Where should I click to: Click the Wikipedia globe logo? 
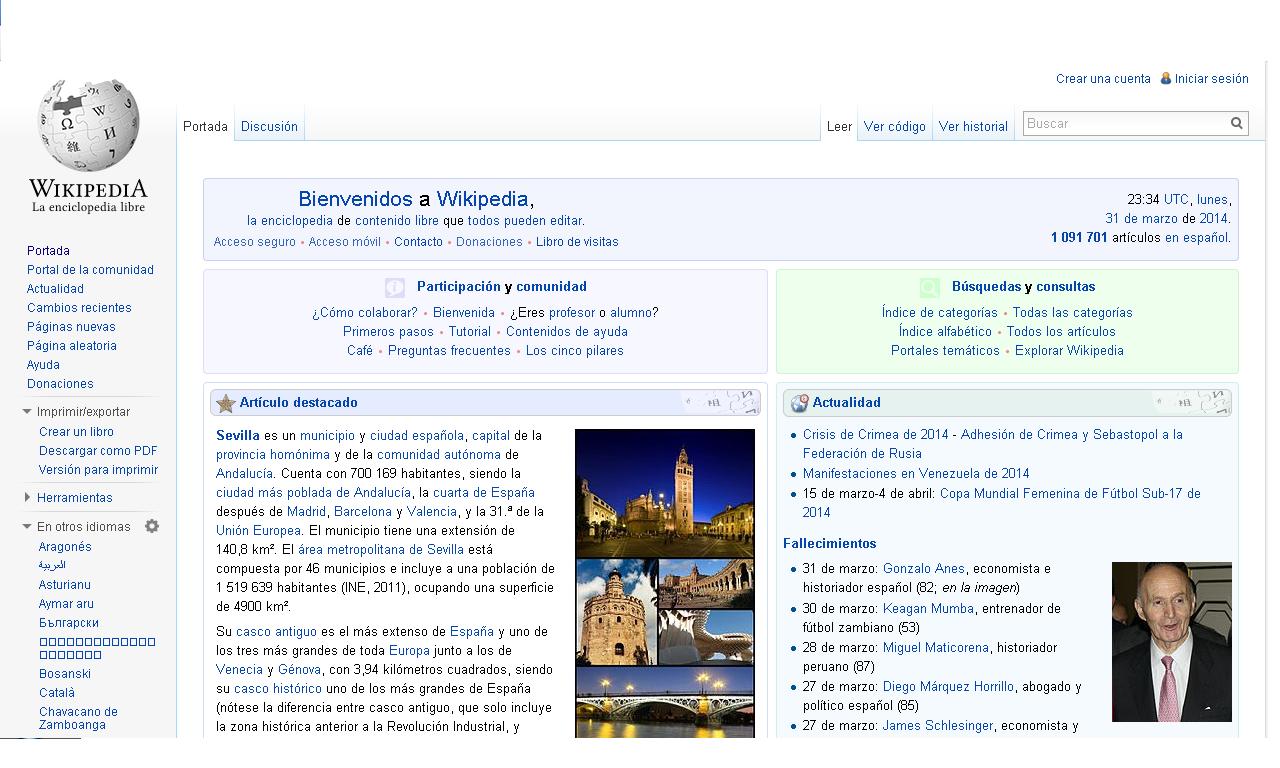(x=88, y=126)
